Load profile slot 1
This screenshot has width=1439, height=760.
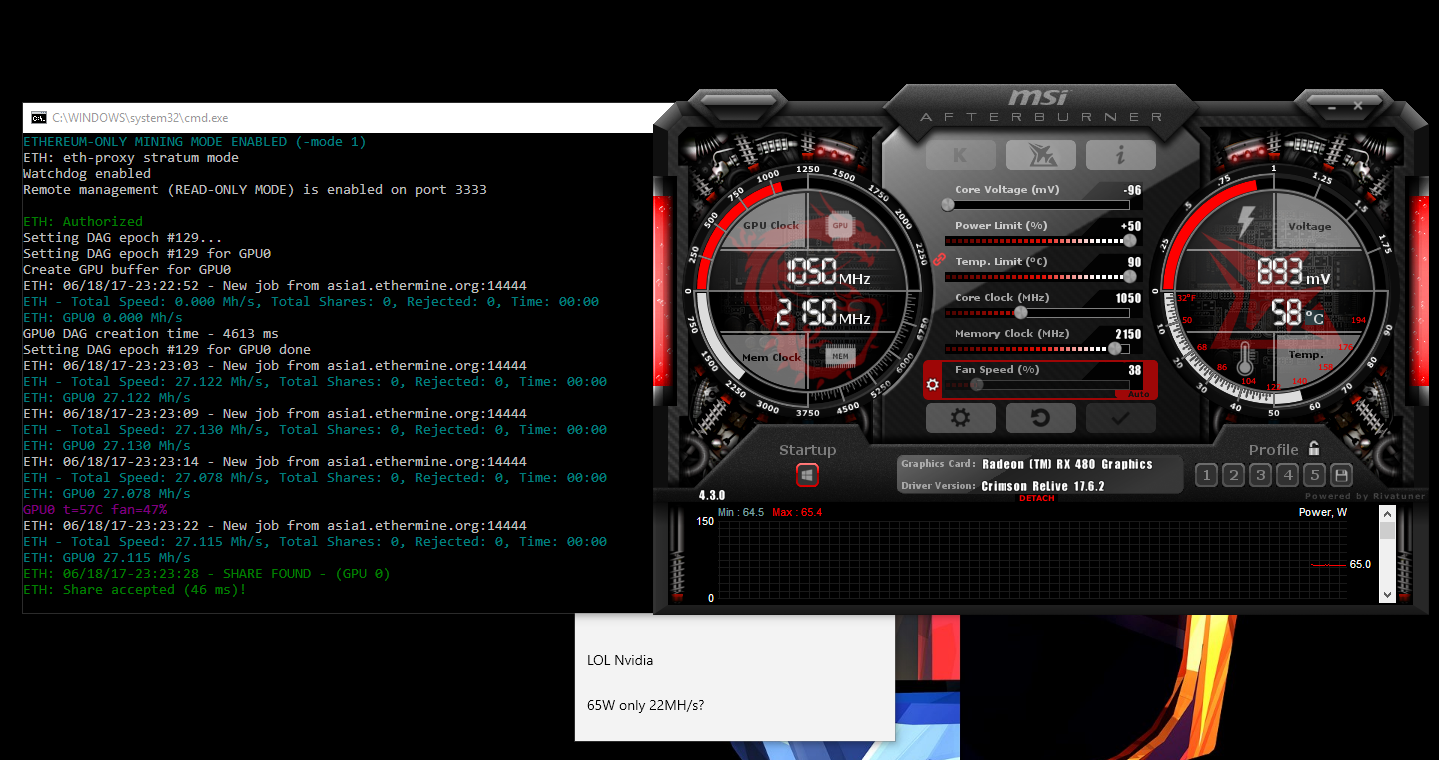pyautogui.click(x=1206, y=475)
